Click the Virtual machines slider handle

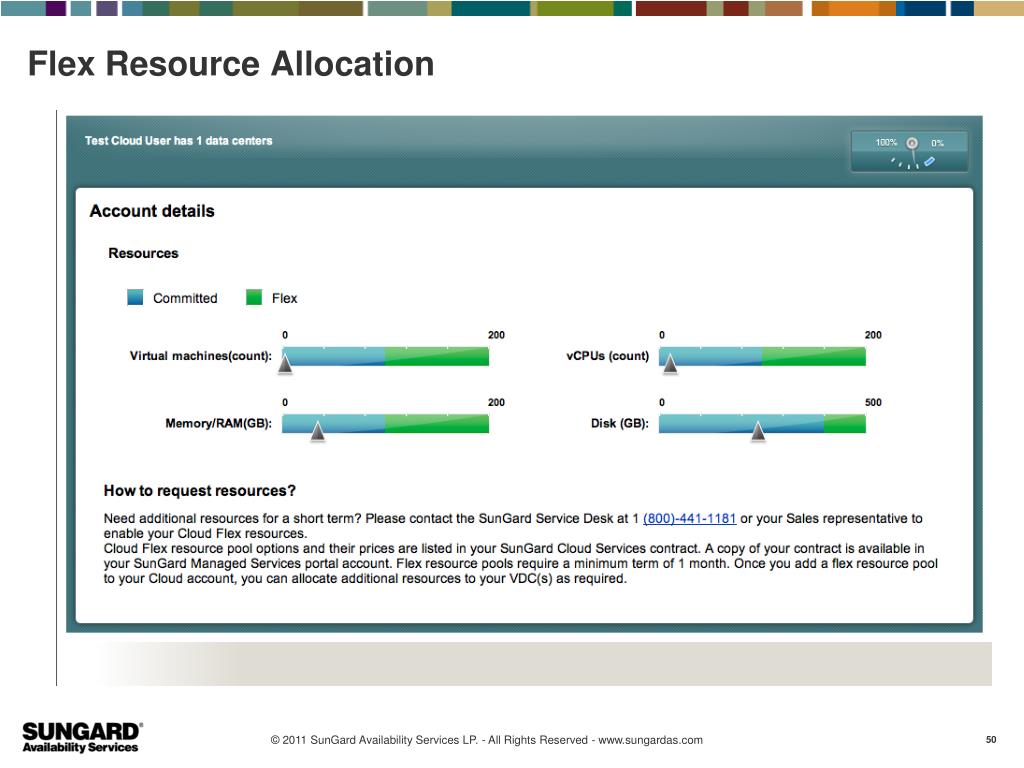(x=285, y=362)
